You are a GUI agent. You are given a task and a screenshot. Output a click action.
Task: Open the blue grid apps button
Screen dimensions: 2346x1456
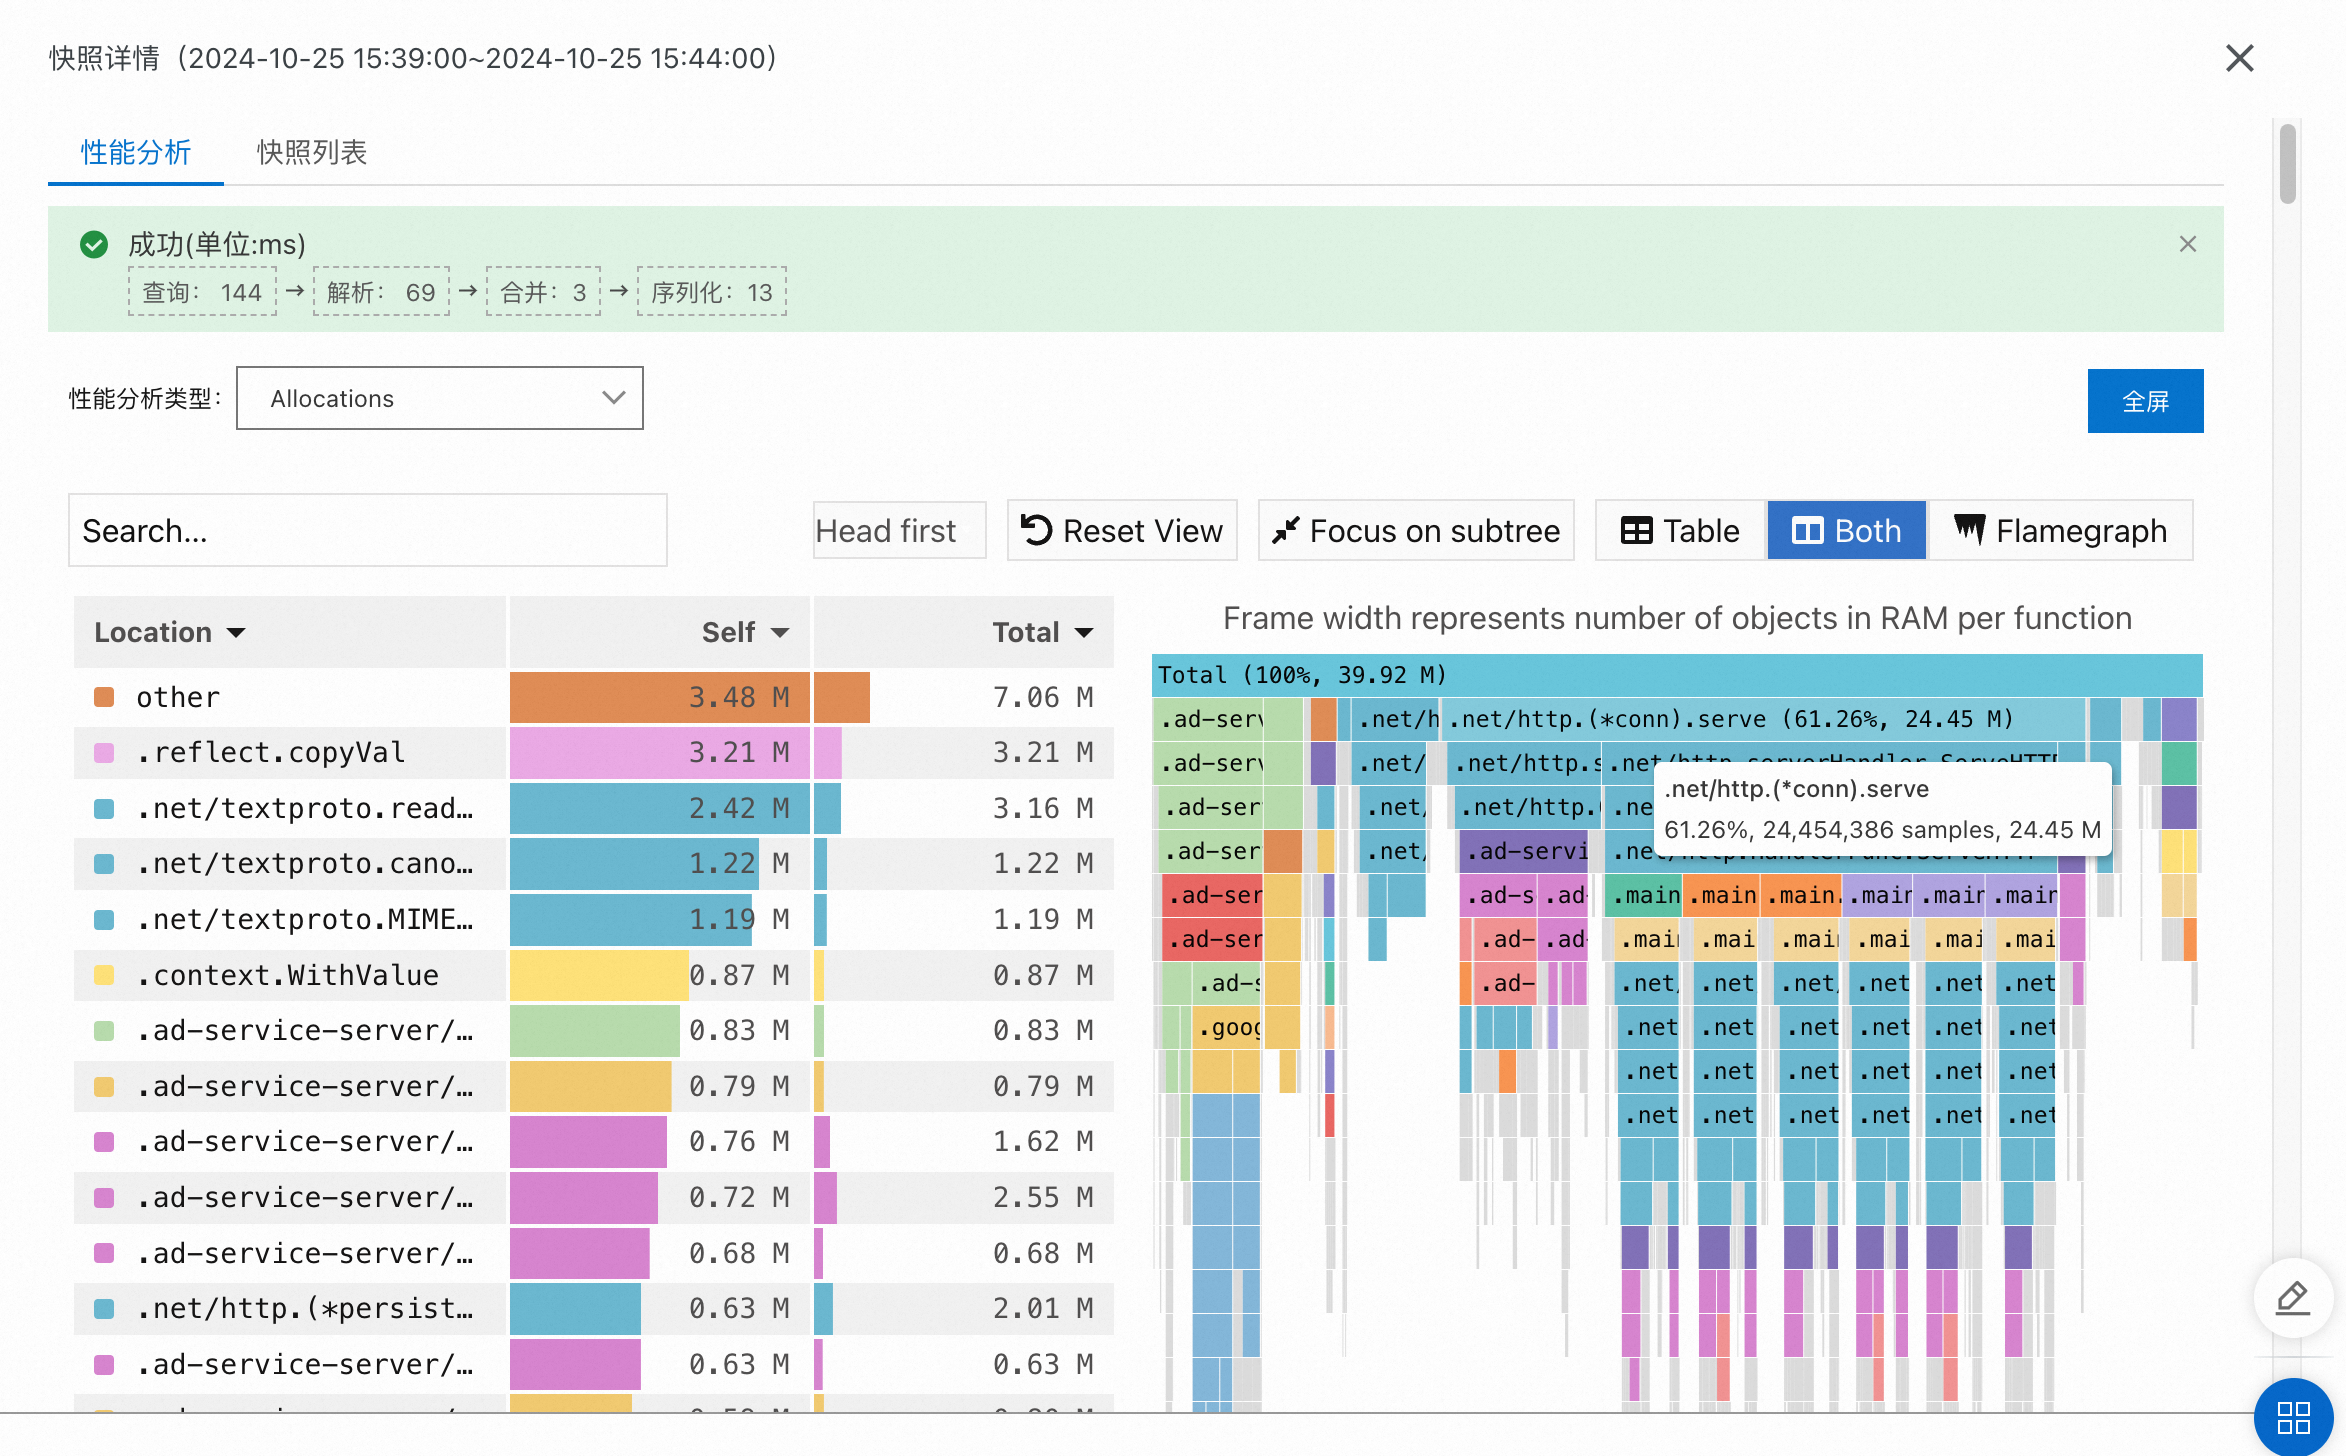(x=2293, y=1417)
